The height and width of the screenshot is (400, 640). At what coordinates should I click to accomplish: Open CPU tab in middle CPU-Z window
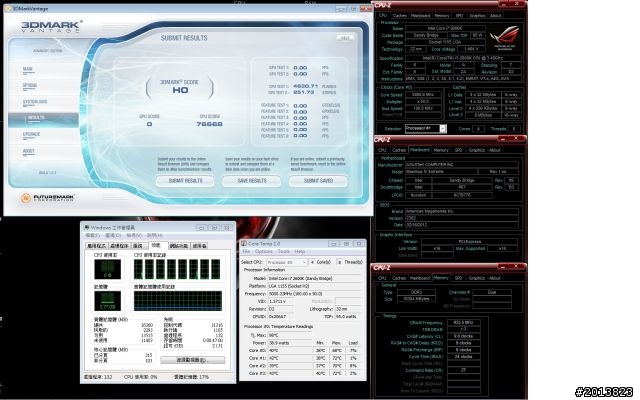382,150
